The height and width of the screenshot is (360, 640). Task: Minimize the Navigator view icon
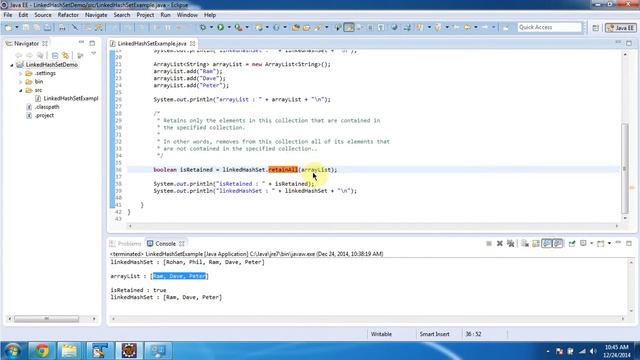81,43
